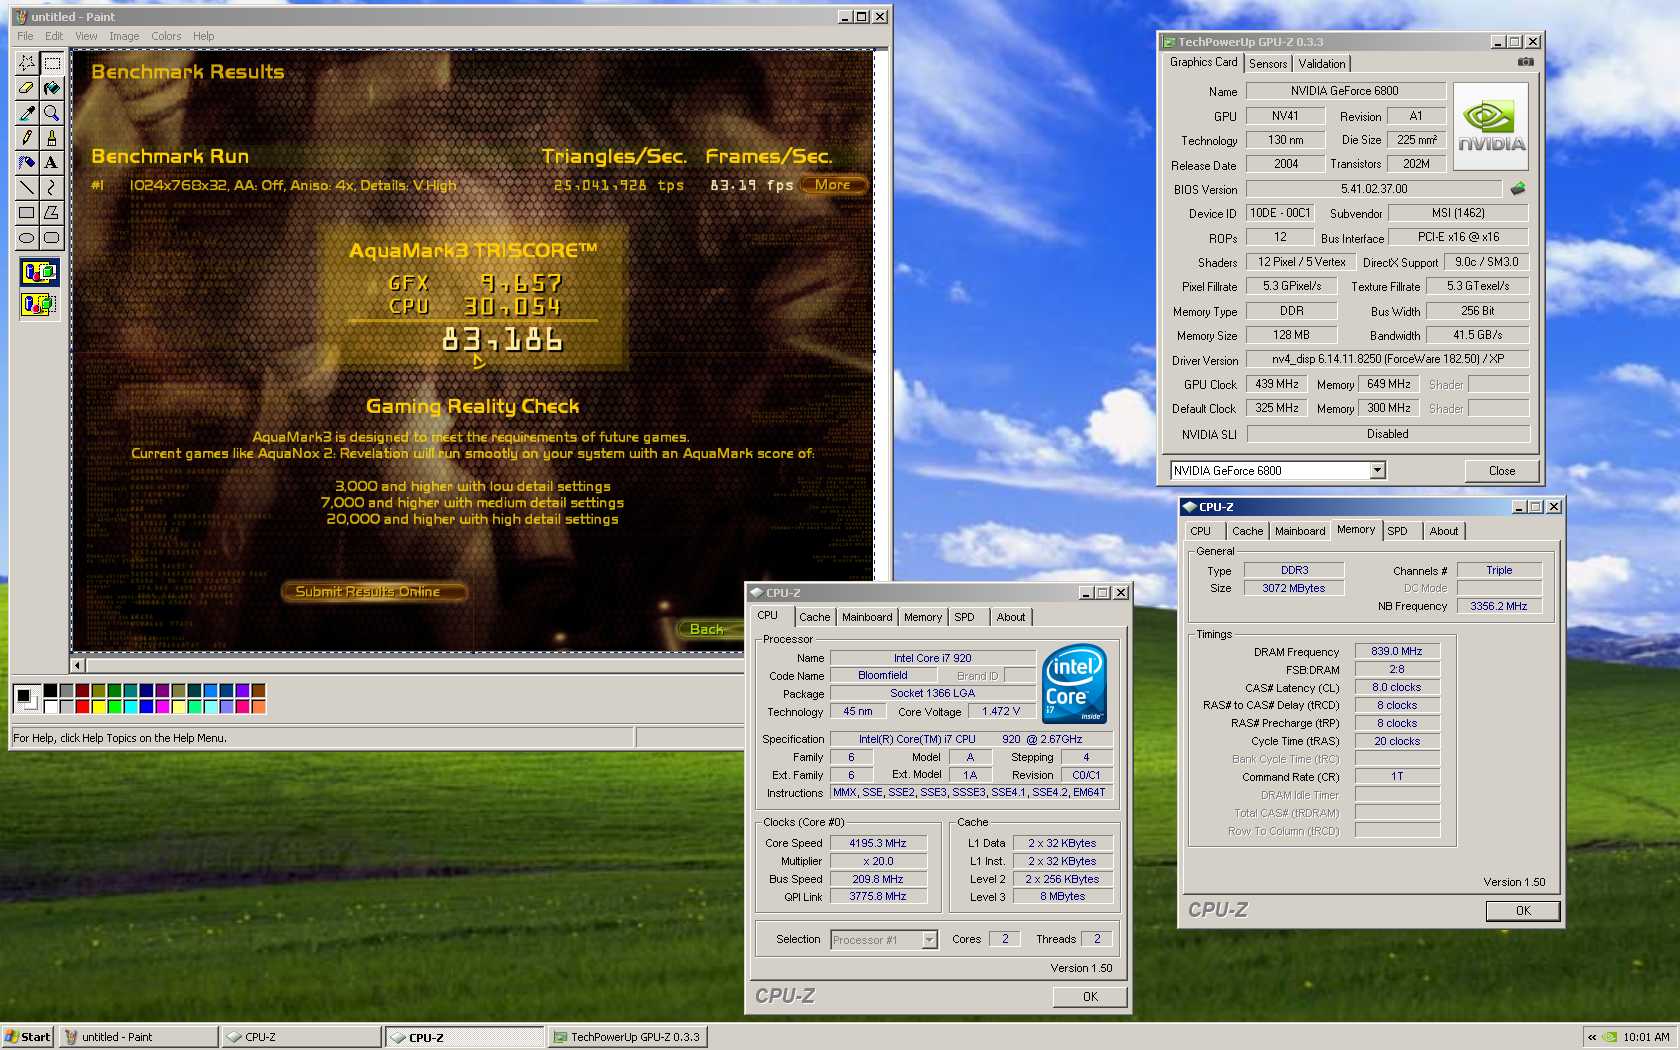Select the Curve tool in Paint
The height and width of the screenshot is (1050, 1680).
click(x=52, y=188)
